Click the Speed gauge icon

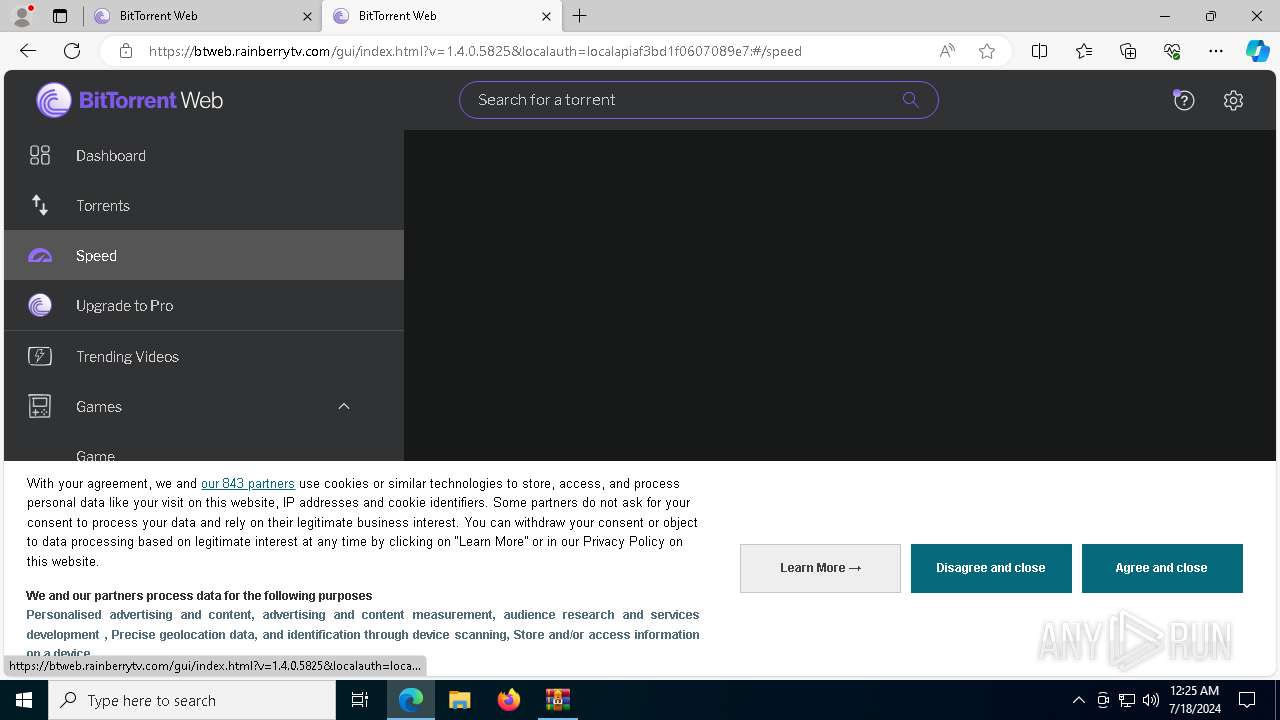(x=40, y=256)
